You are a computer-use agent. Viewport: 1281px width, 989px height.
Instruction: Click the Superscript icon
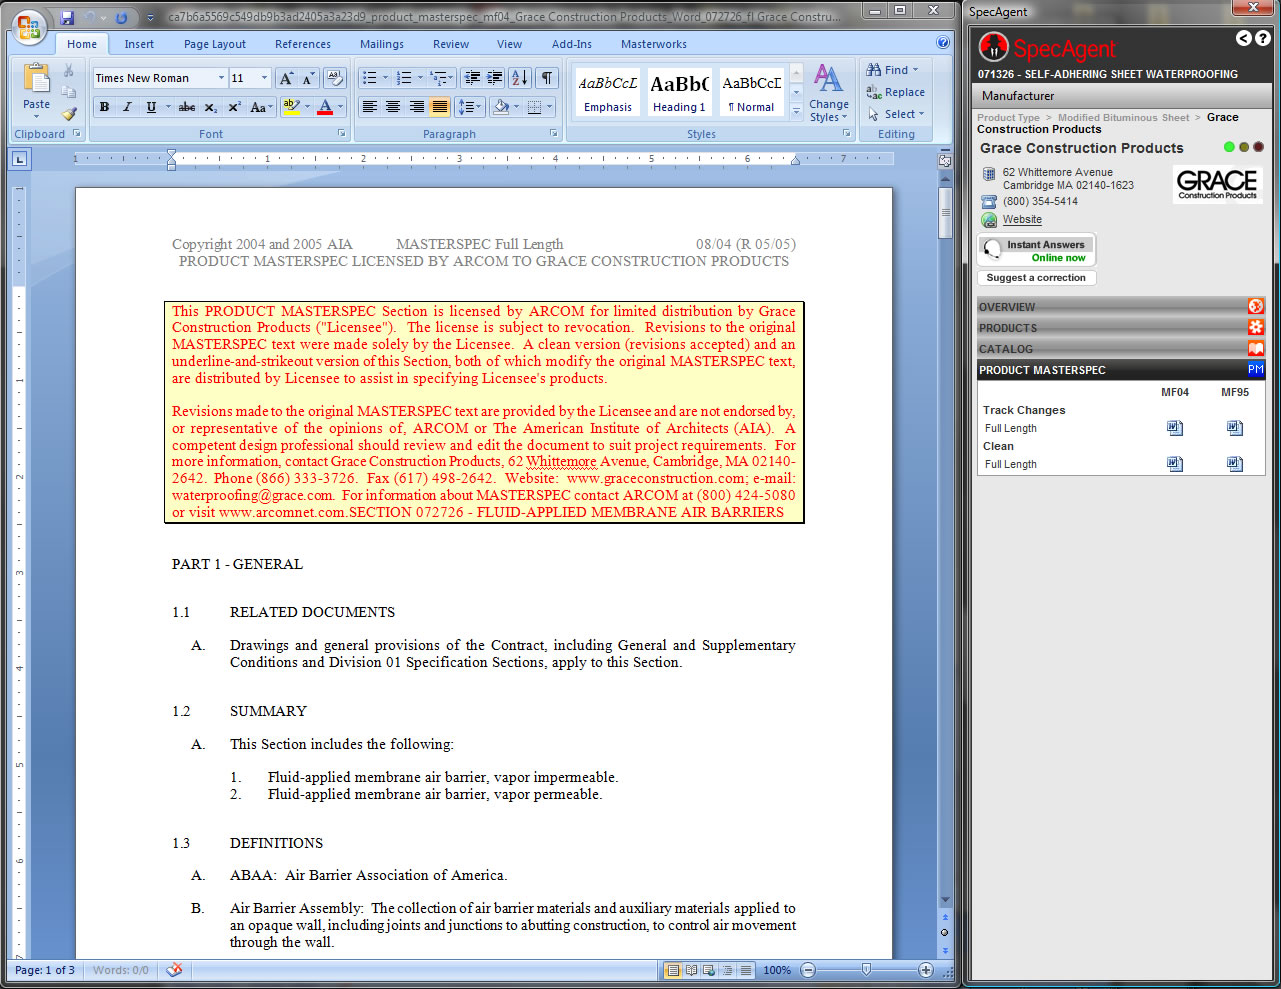click(234, 107)
